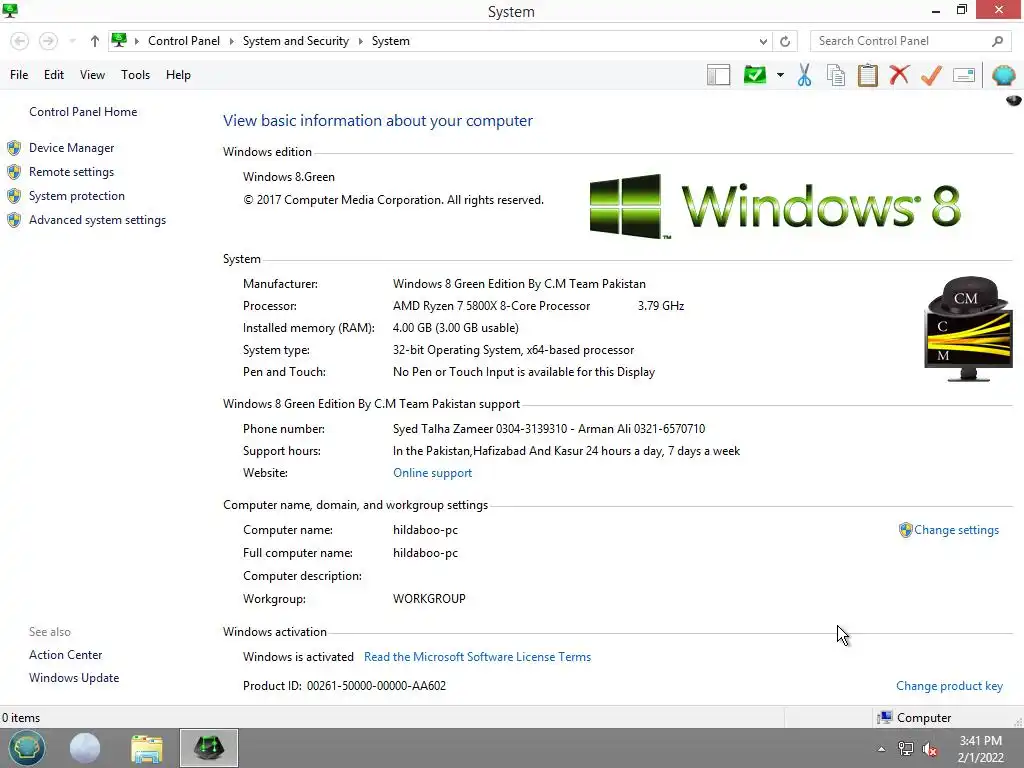Viewport: 1024px width, 768px height.
Task: Click Control Panel breadcrumb
Action: [x=184, y=41]
